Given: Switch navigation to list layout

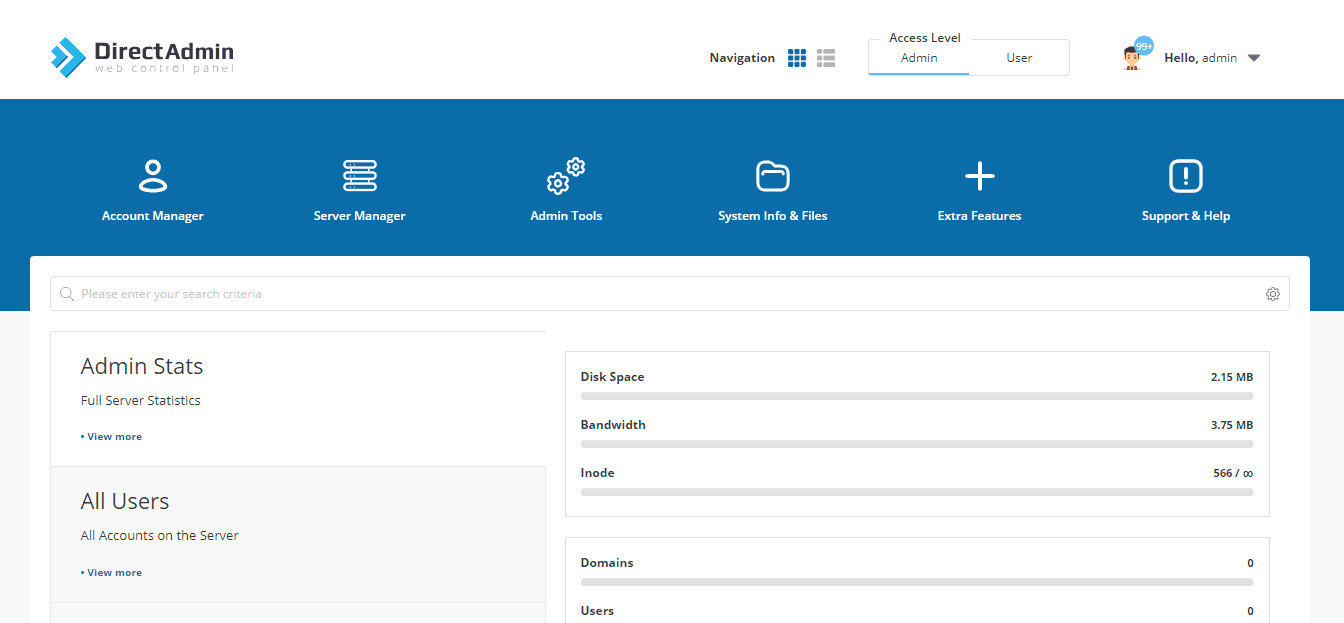Looking at the screenshot, I should [x=826, y=58].
